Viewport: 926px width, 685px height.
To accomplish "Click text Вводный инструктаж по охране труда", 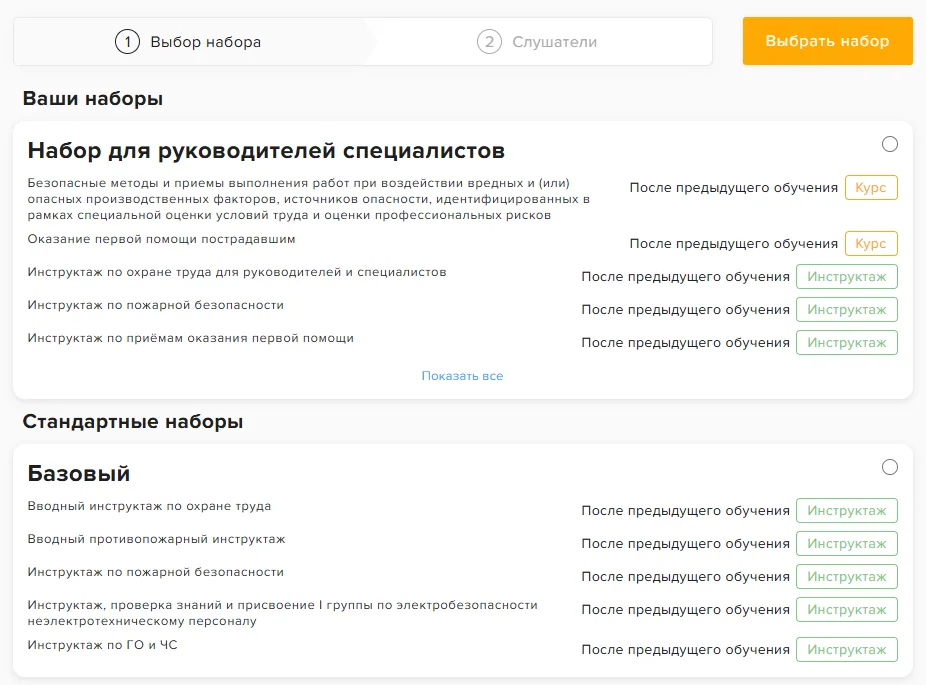I will pyautogui.click(x=149, y=506).
